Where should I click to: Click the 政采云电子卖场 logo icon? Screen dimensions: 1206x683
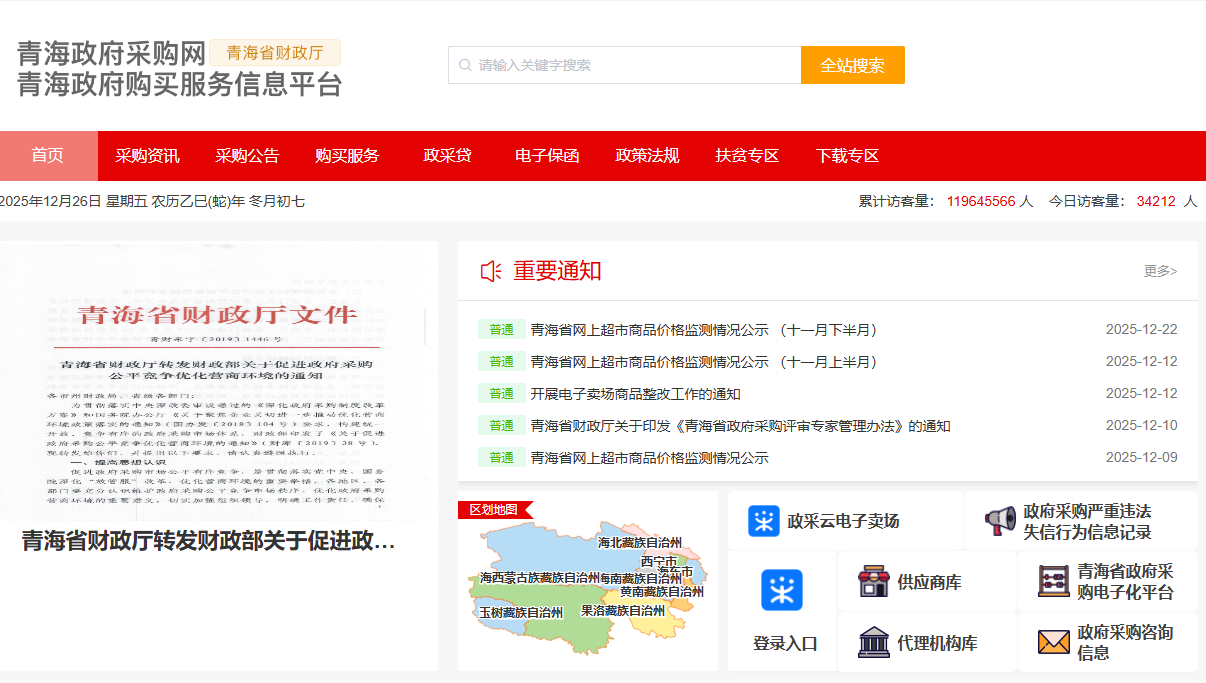click(764, 521)
